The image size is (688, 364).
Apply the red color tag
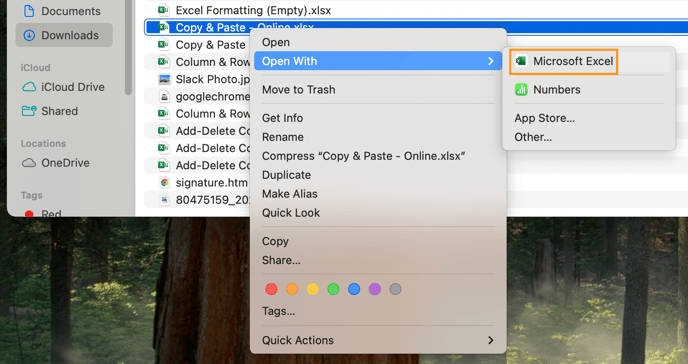tap(271, 289)
